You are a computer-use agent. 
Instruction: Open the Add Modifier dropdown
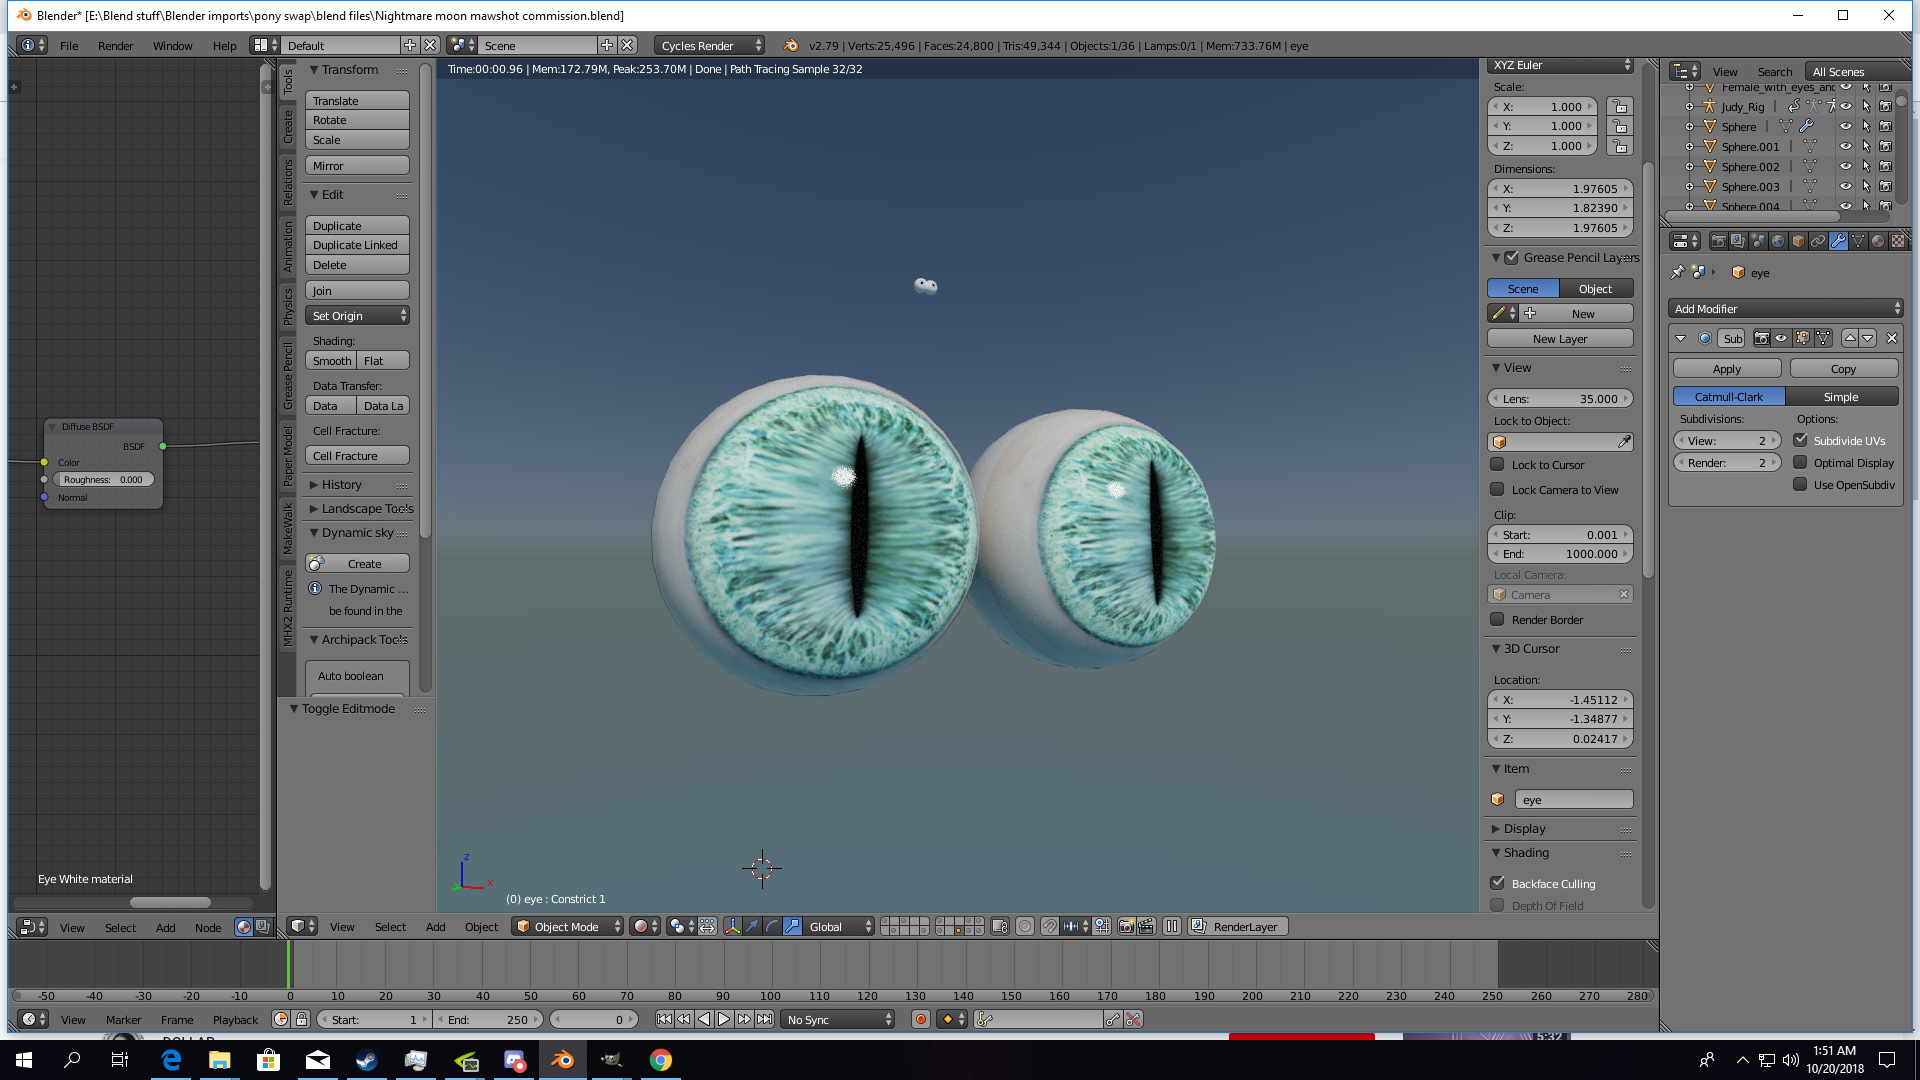click(1785, 309)
